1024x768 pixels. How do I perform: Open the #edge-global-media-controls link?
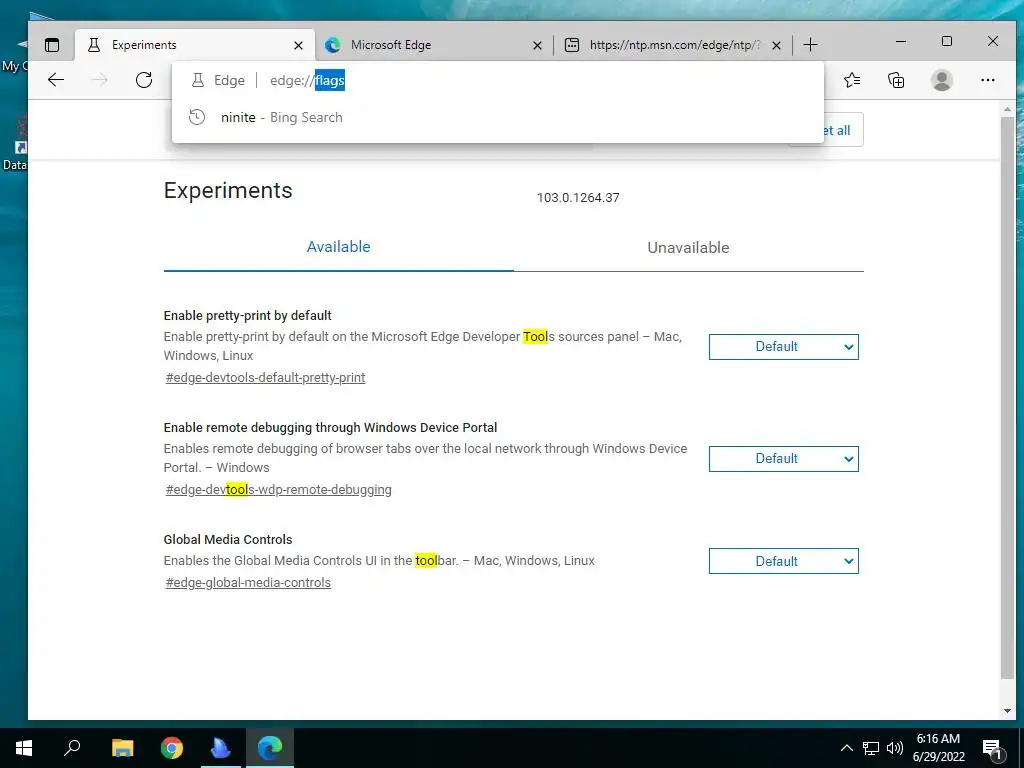click(x=248, y=583)
